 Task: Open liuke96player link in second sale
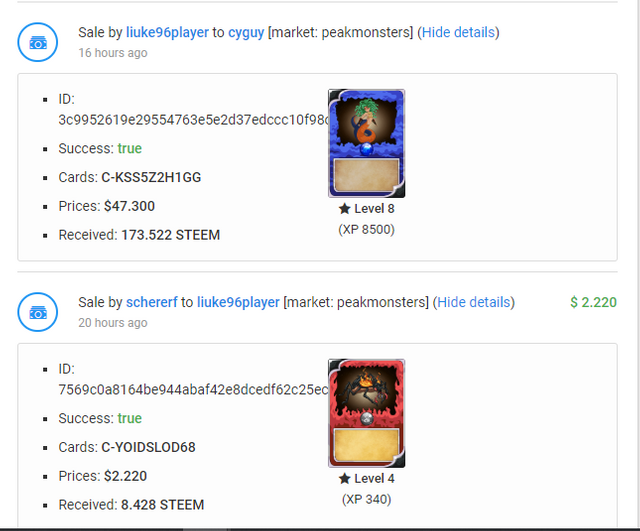238,302
